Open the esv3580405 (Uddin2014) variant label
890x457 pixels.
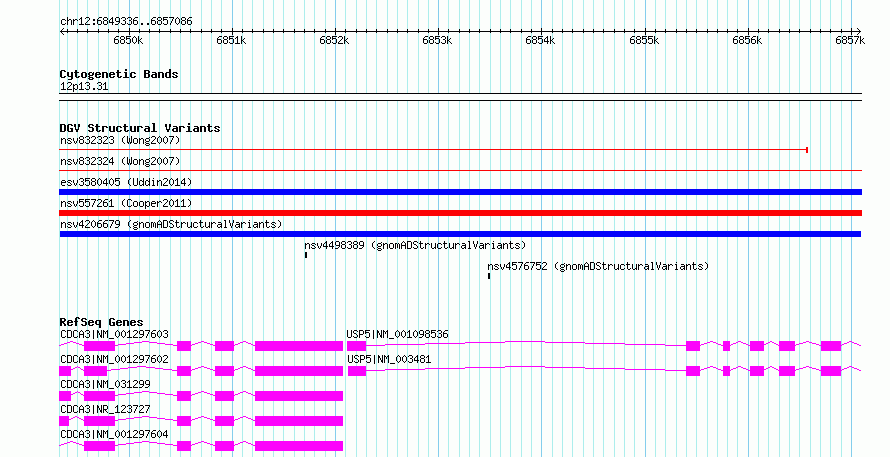[x=126, y=182]
